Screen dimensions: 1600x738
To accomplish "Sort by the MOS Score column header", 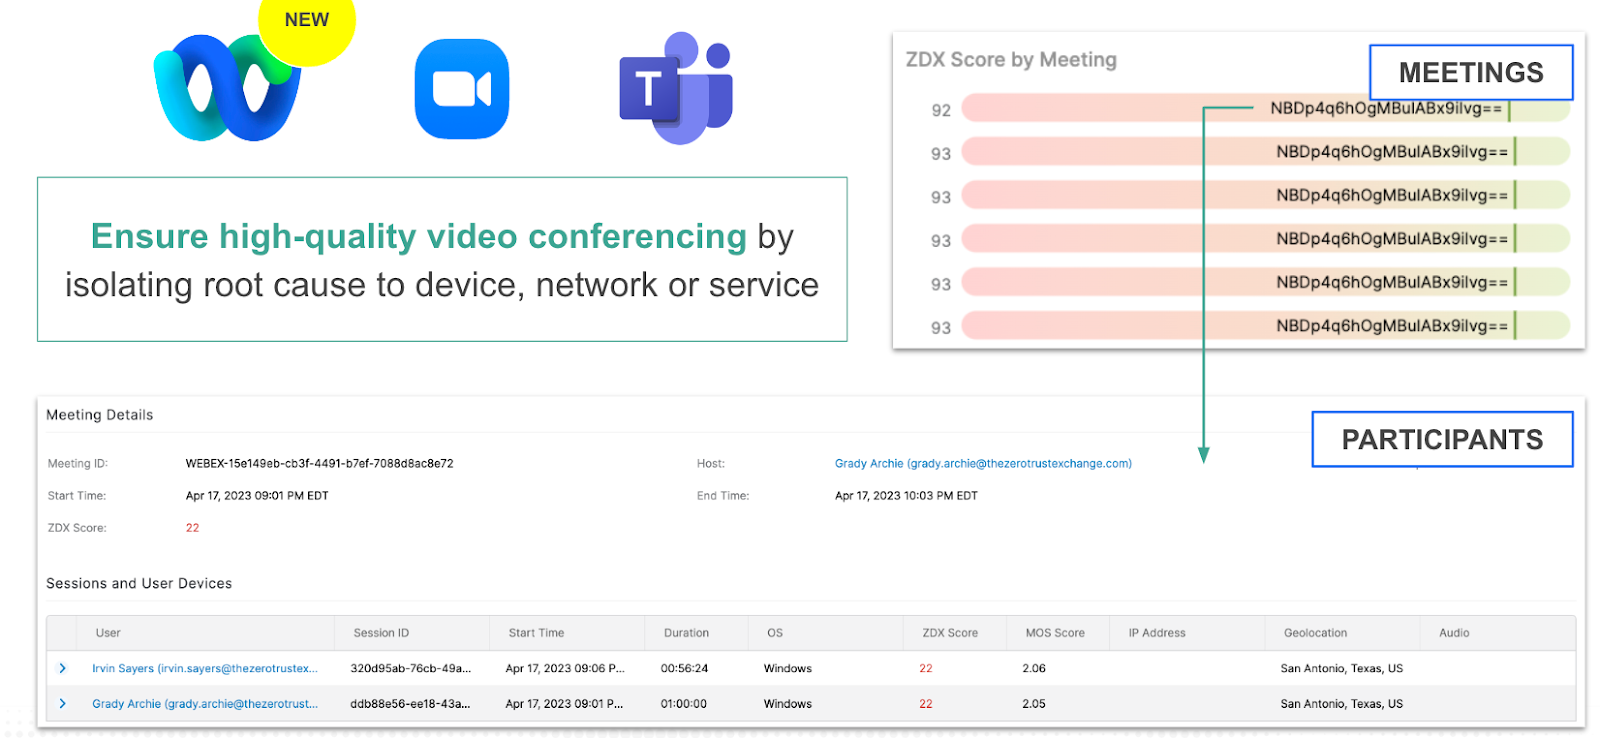I will pos(1054,633).
